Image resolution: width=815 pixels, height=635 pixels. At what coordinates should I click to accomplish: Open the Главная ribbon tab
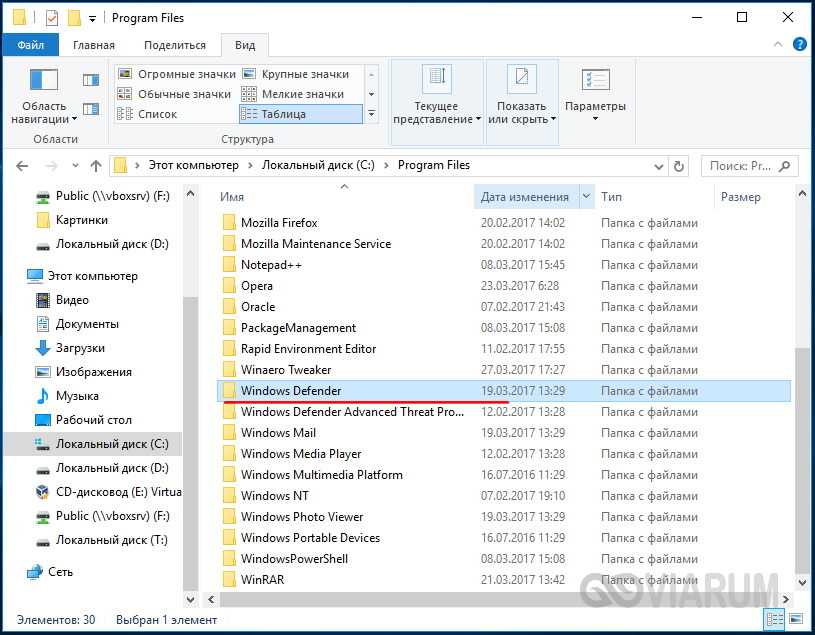[x=93, y=45]
